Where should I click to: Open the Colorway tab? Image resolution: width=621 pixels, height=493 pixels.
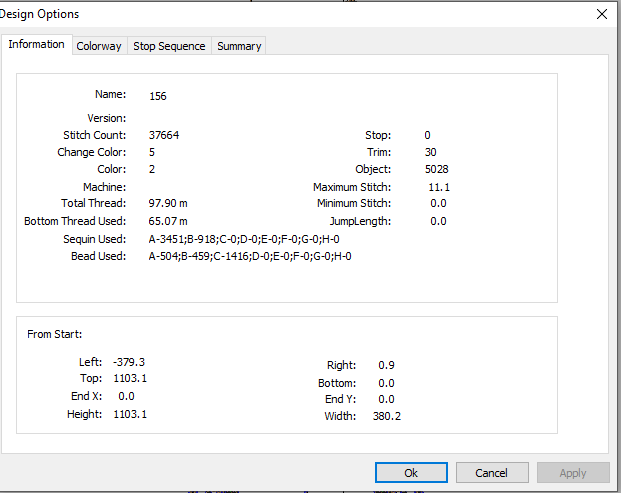tap(99, 46)
